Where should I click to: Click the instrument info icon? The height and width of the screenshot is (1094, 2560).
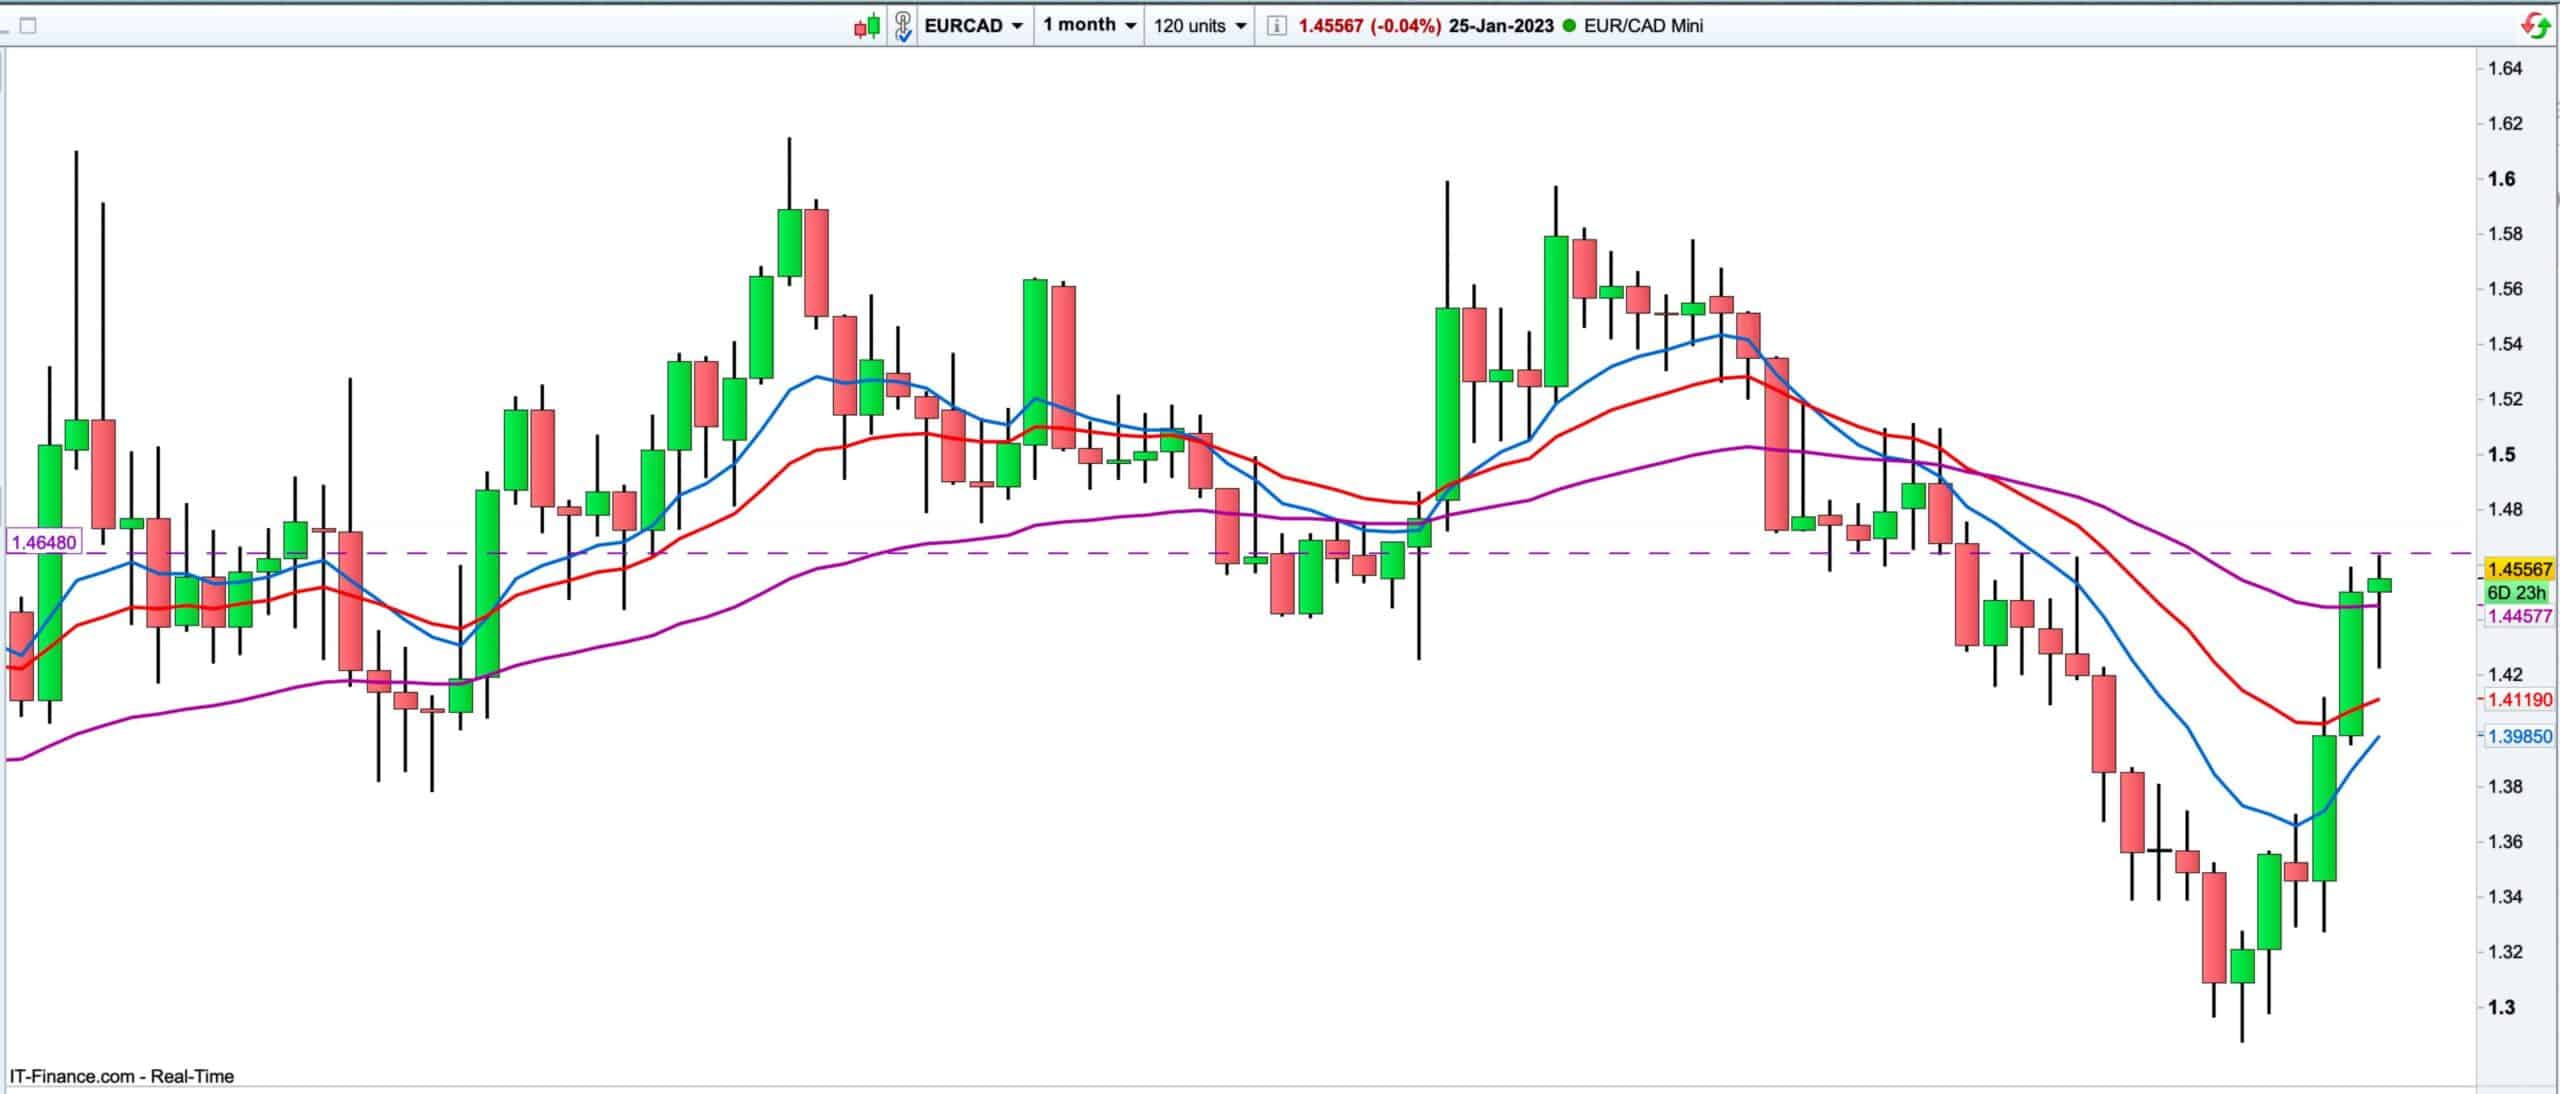point(1276,26)
